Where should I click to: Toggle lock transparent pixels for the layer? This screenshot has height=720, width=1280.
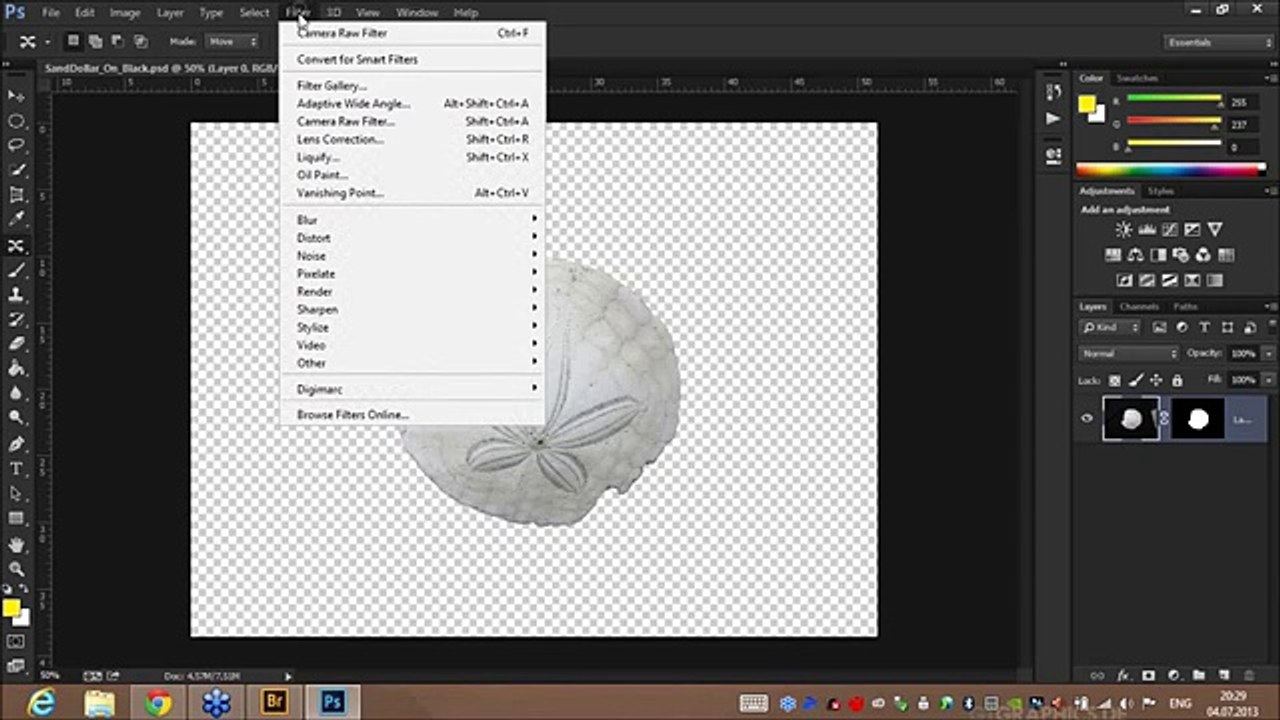[1114, 380]
